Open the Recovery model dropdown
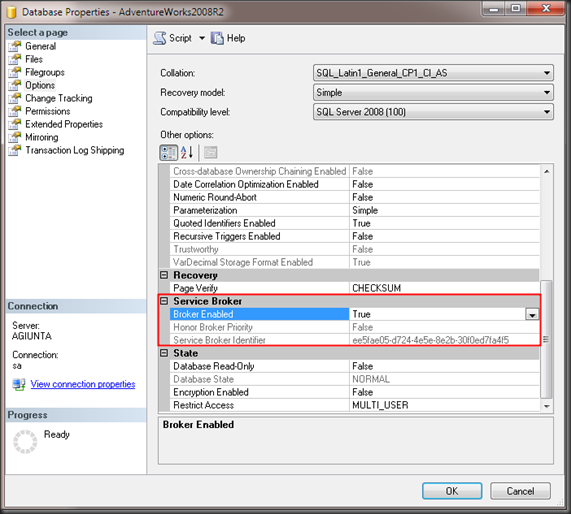Screen dimensions: 571x514 coord(433,93)
